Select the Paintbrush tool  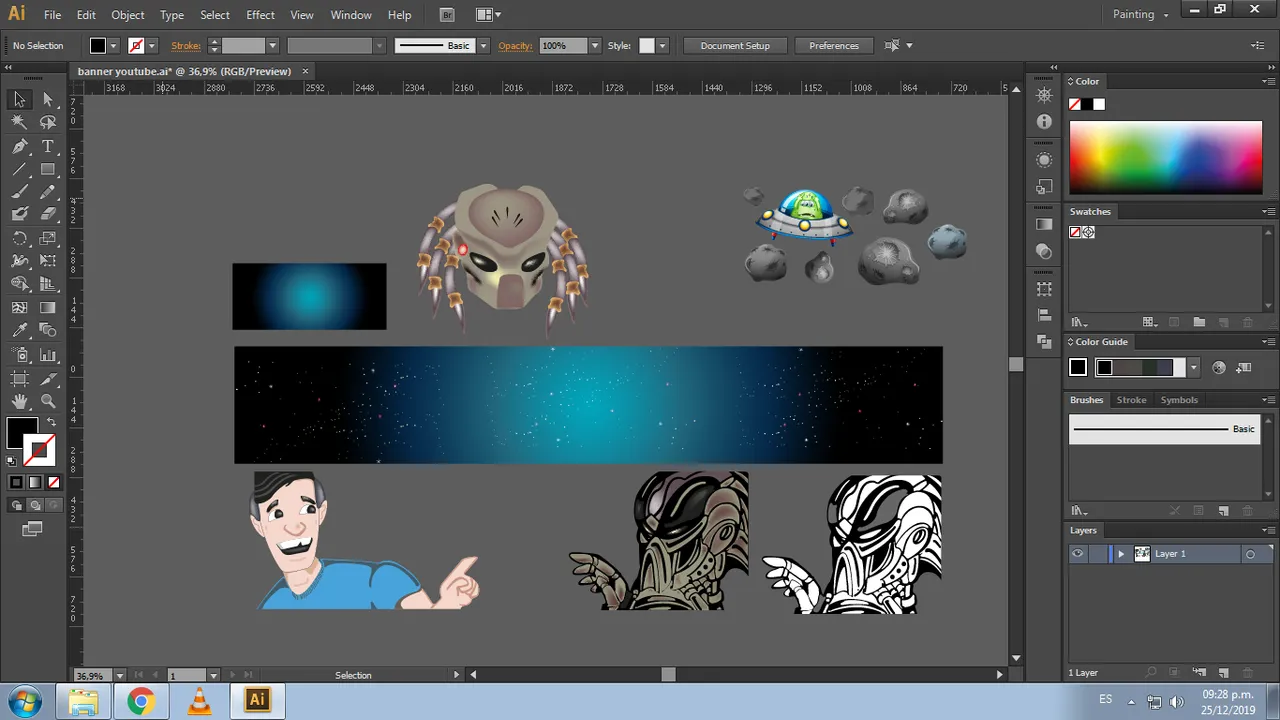pyautogui.click(x=19, y=192)
